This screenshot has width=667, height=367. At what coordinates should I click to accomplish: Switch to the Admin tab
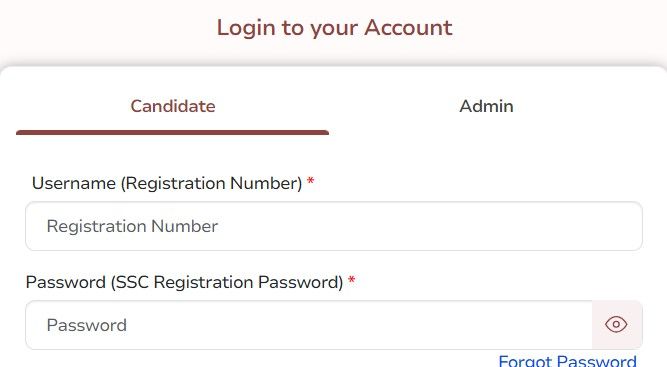click(x=486, y=106)
